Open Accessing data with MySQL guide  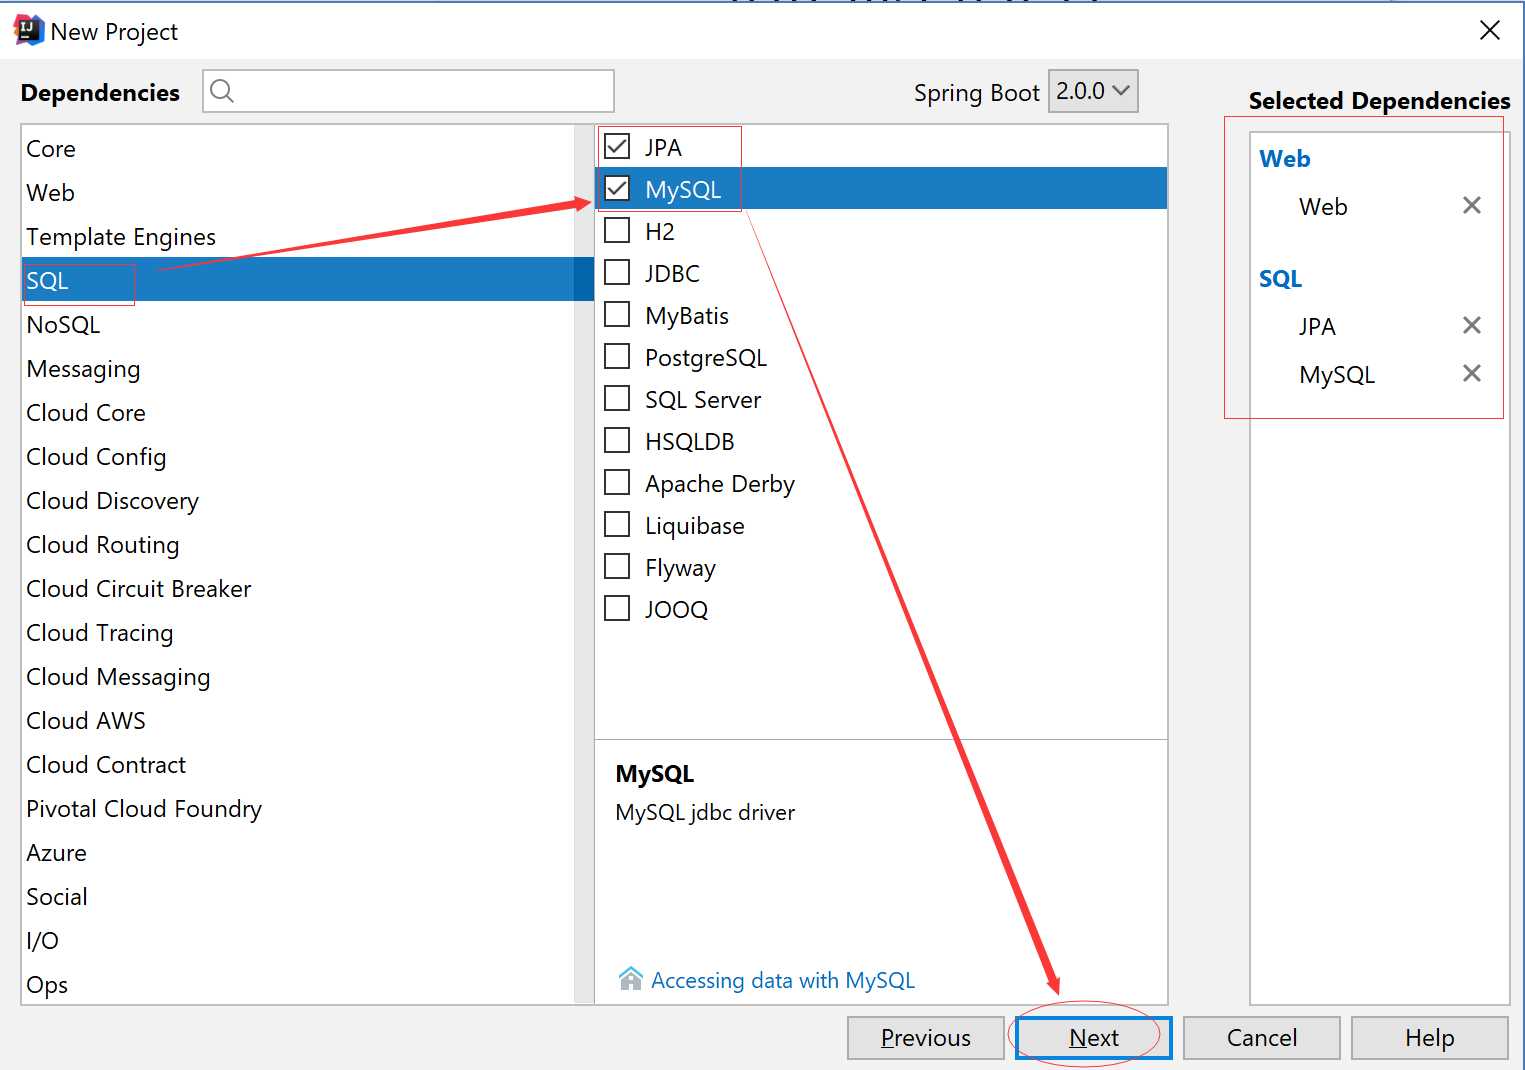point(783,980)
